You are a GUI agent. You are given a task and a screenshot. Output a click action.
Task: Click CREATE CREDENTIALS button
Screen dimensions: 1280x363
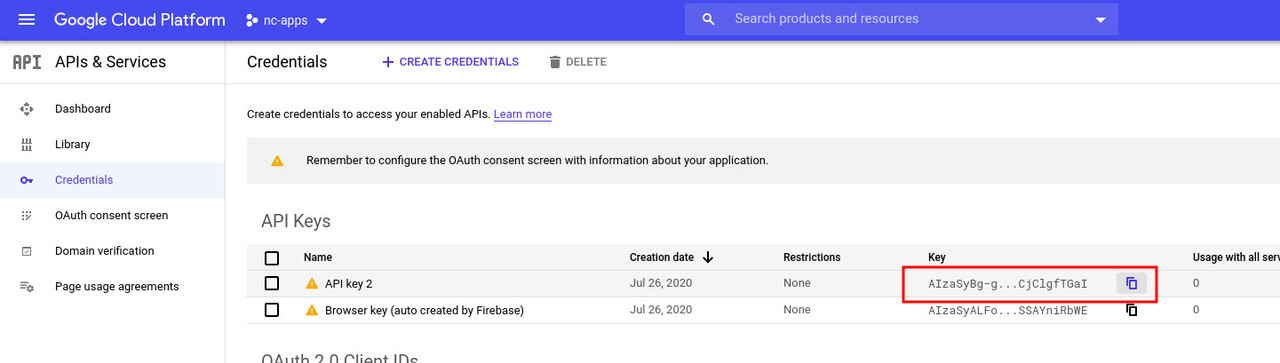450,62
